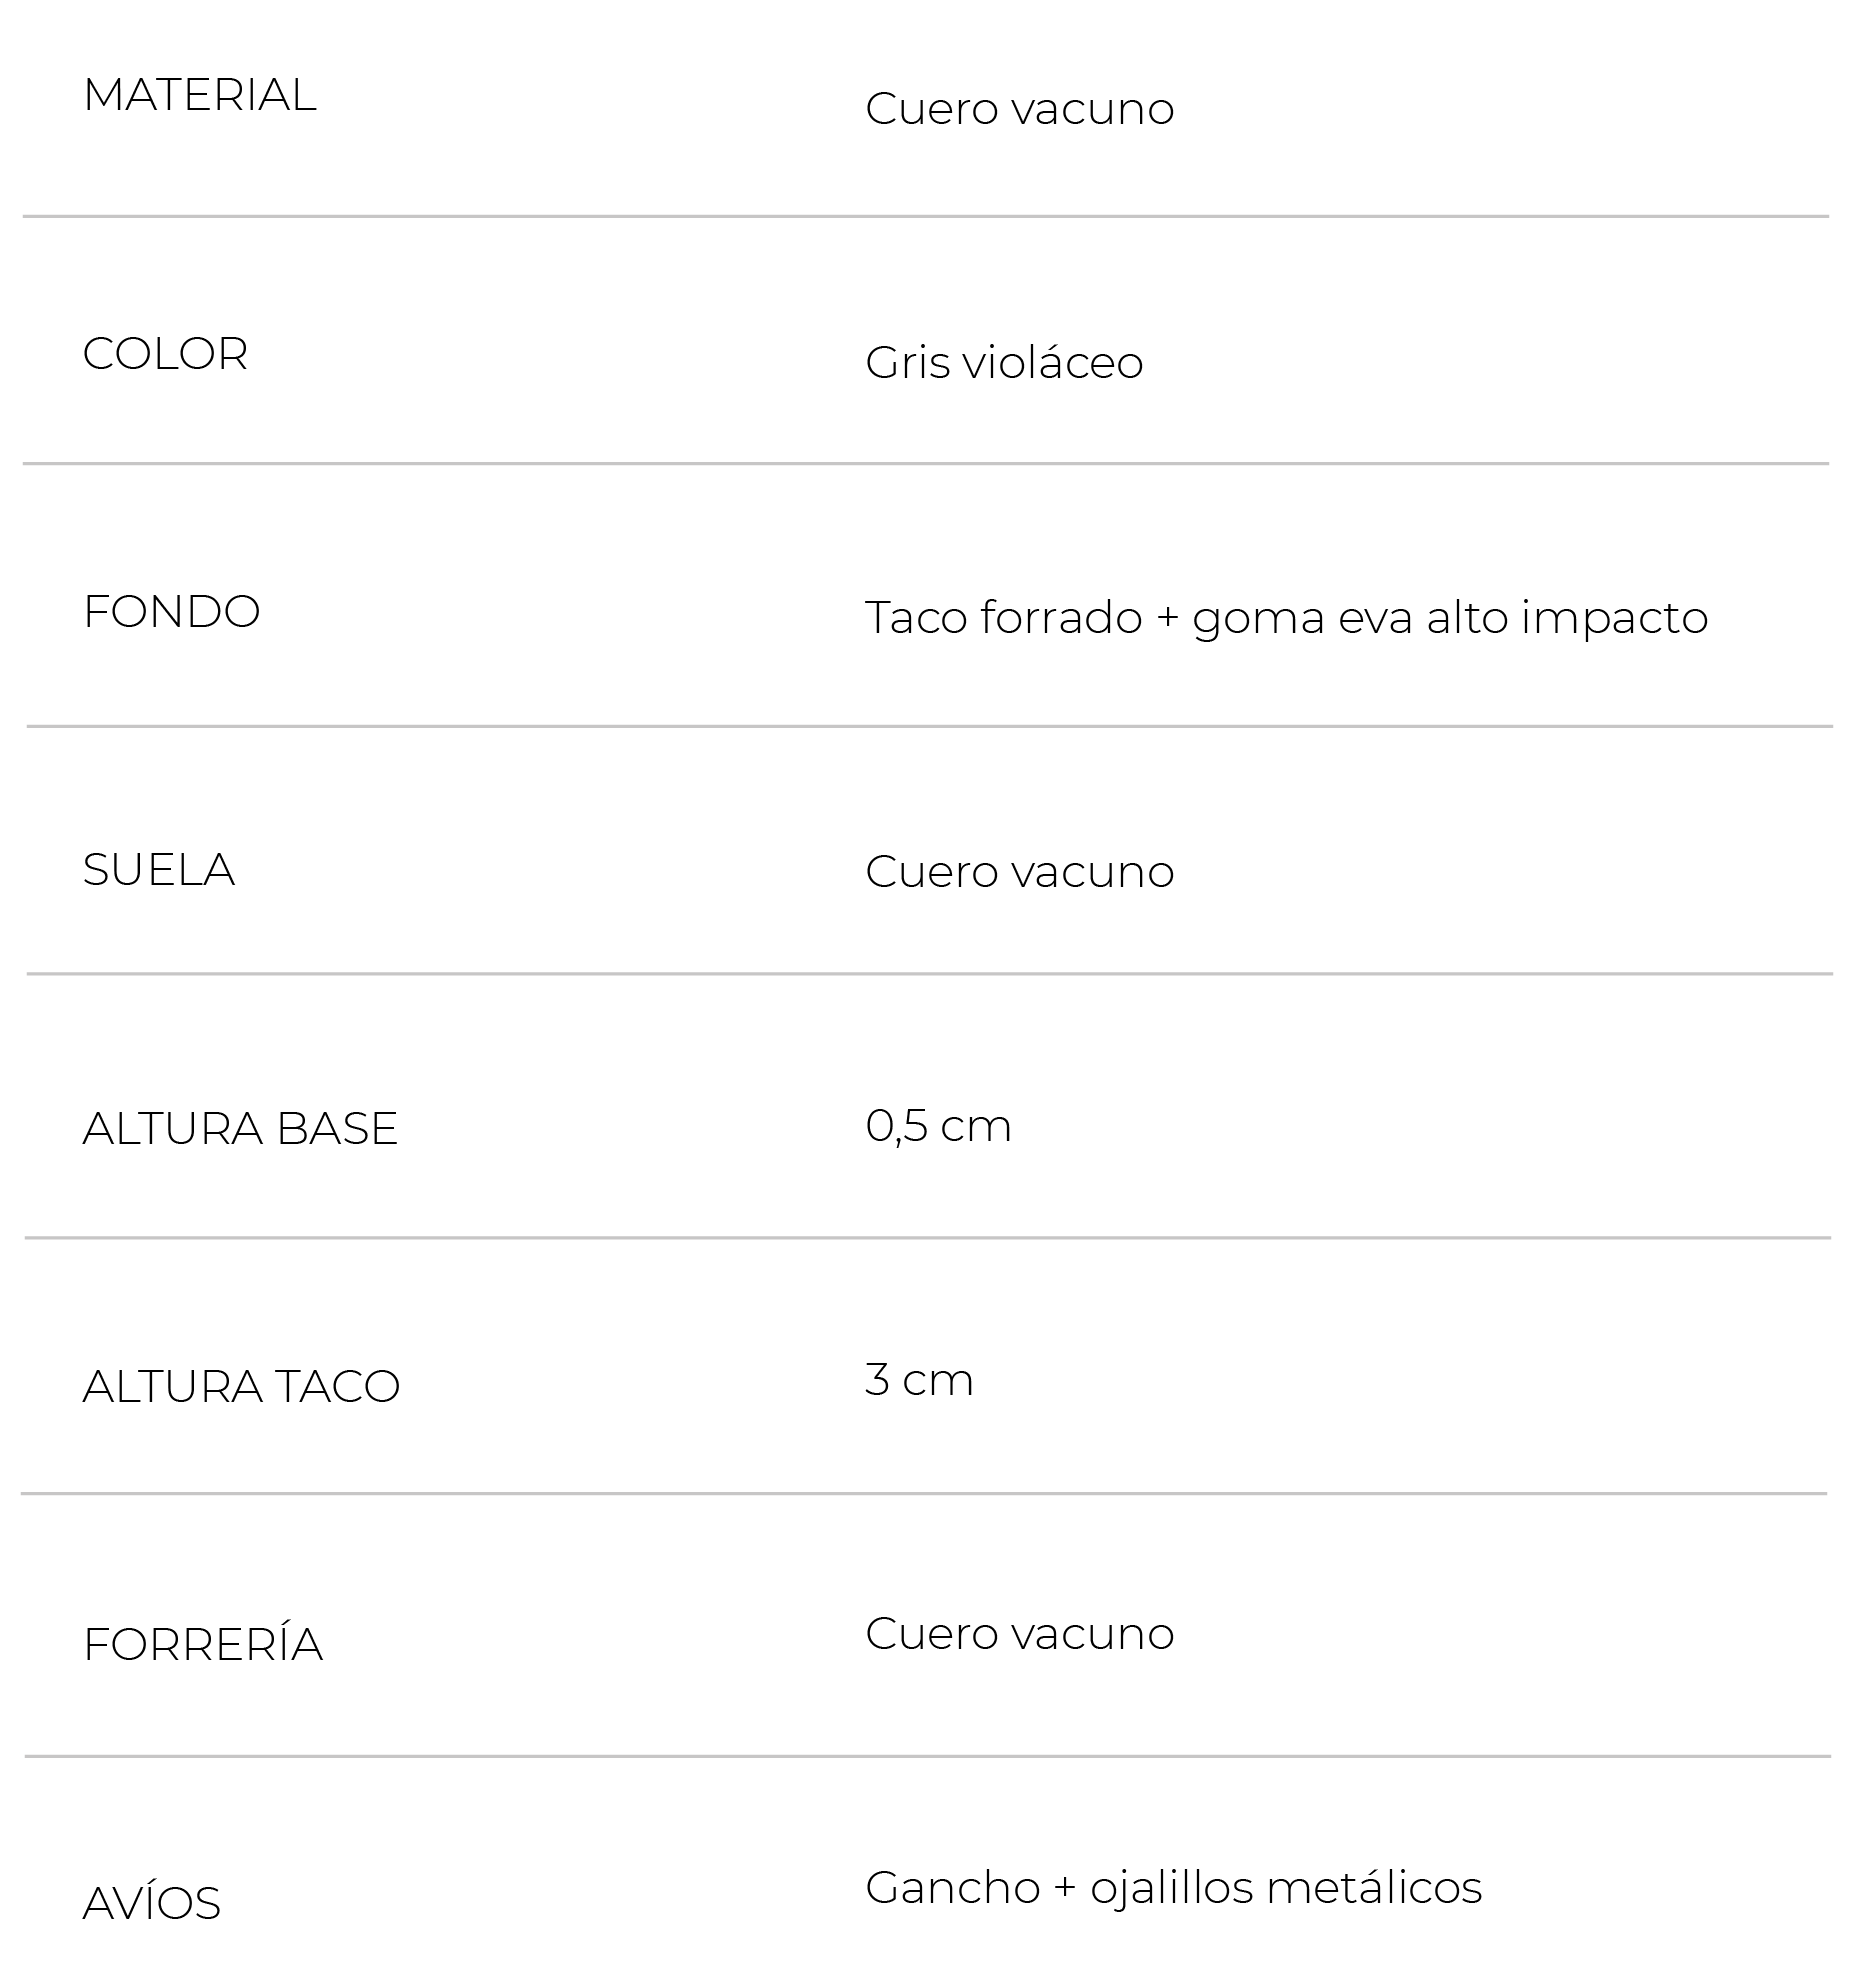Select the '0,5 cm' value
The image size is (1860, 1982).
[x=938, y=1126]
